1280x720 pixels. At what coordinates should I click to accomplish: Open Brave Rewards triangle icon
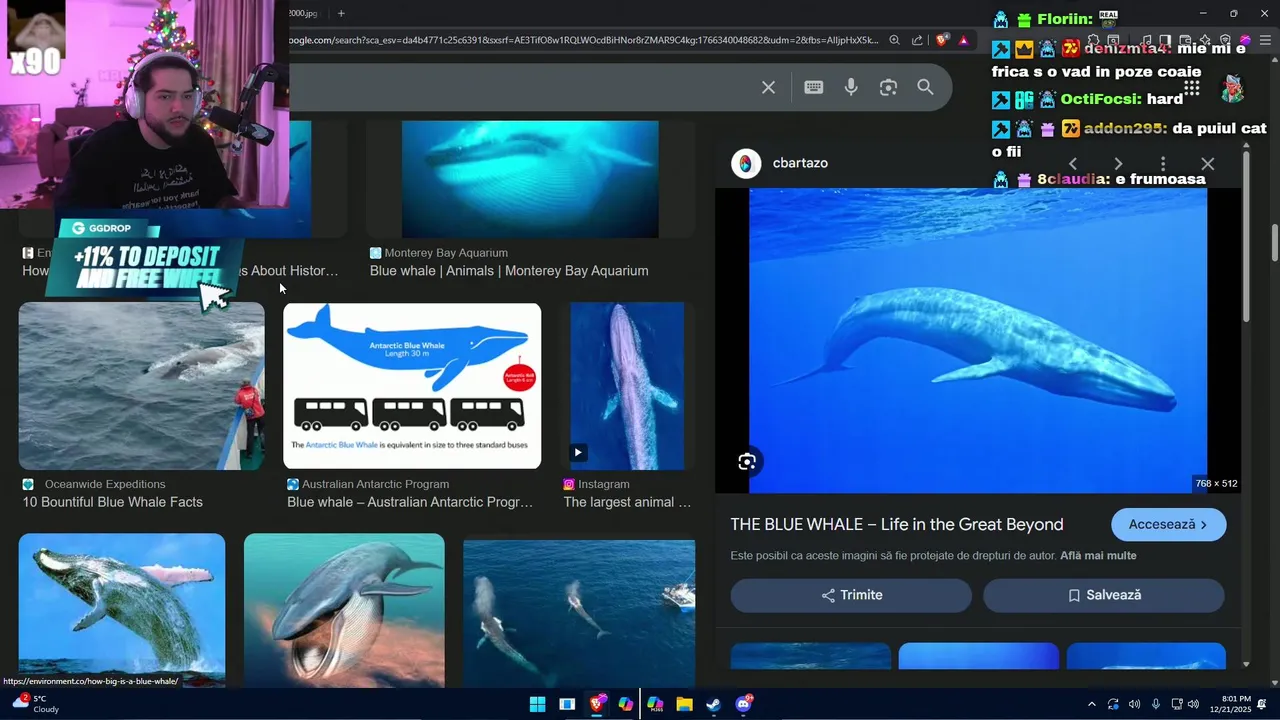coord(963,40)
